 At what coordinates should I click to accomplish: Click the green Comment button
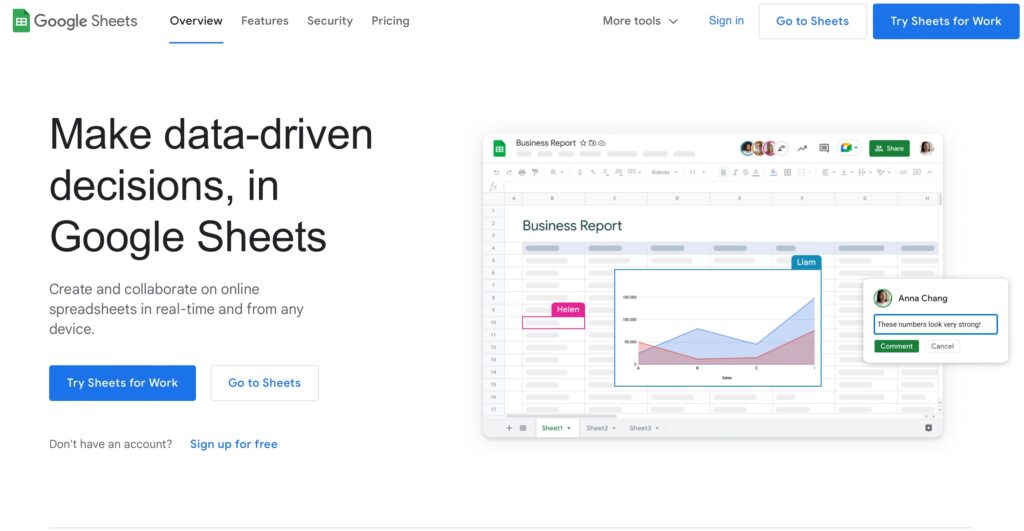pyautogui.click(x=896, y=346)
